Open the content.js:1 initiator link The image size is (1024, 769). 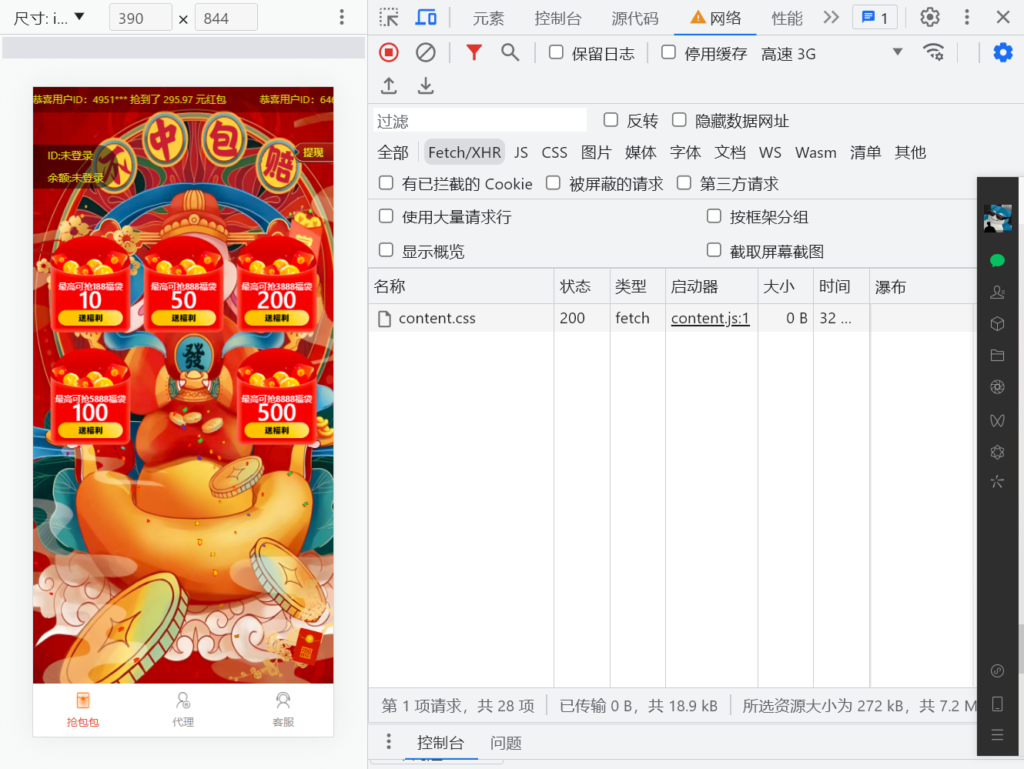pos(710,318)
